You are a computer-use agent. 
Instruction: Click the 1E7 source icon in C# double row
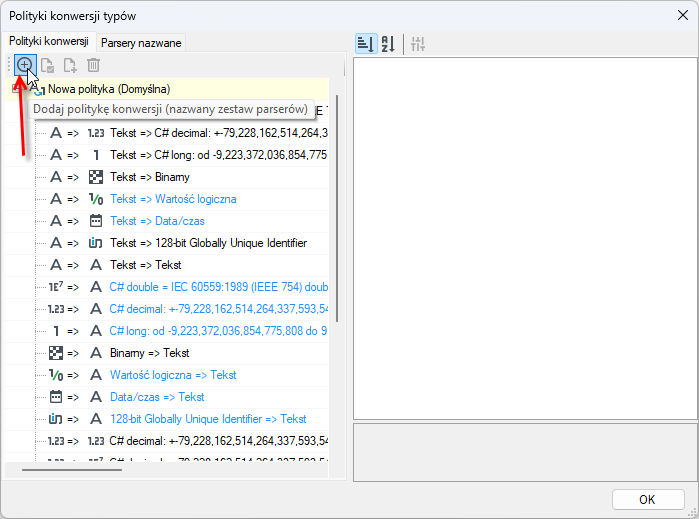click(x=56, y=287)
